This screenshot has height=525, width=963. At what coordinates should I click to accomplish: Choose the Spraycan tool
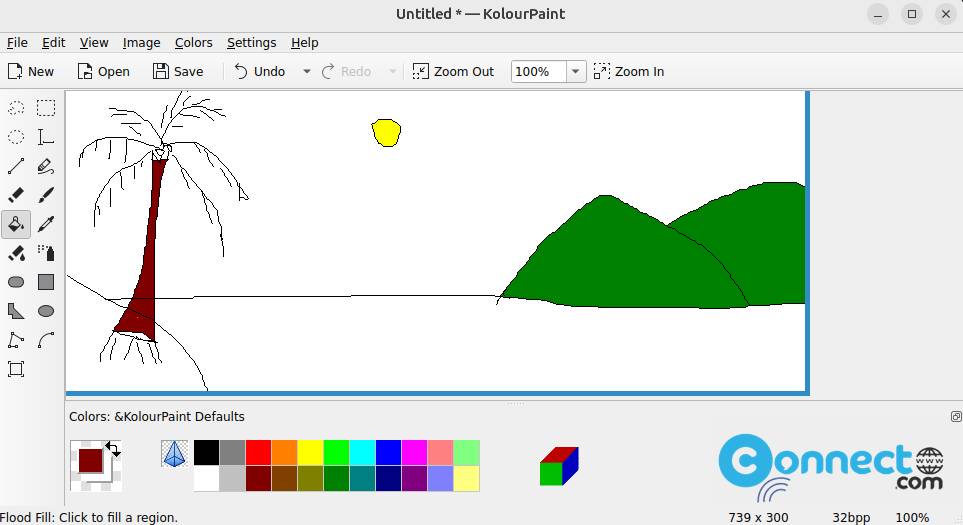(x=45, y=253)
